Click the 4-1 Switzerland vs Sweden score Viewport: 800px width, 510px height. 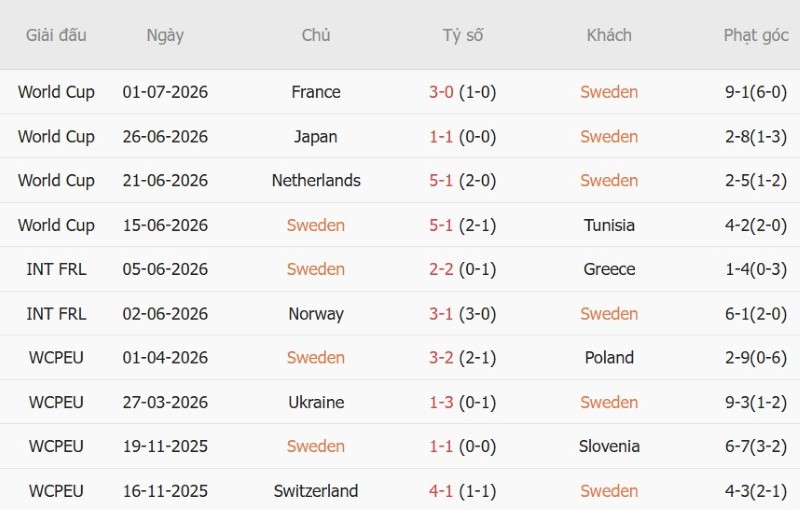(441, 491)
